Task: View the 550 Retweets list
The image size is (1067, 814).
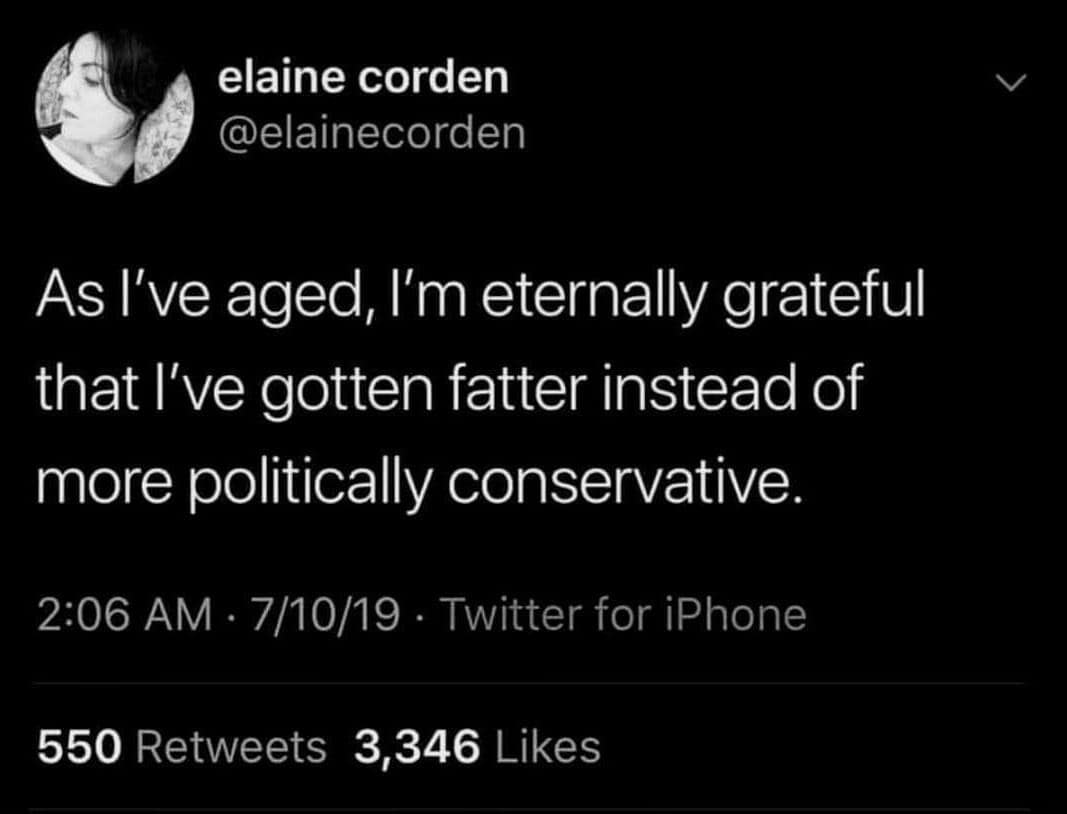Action: click(182, 745)
